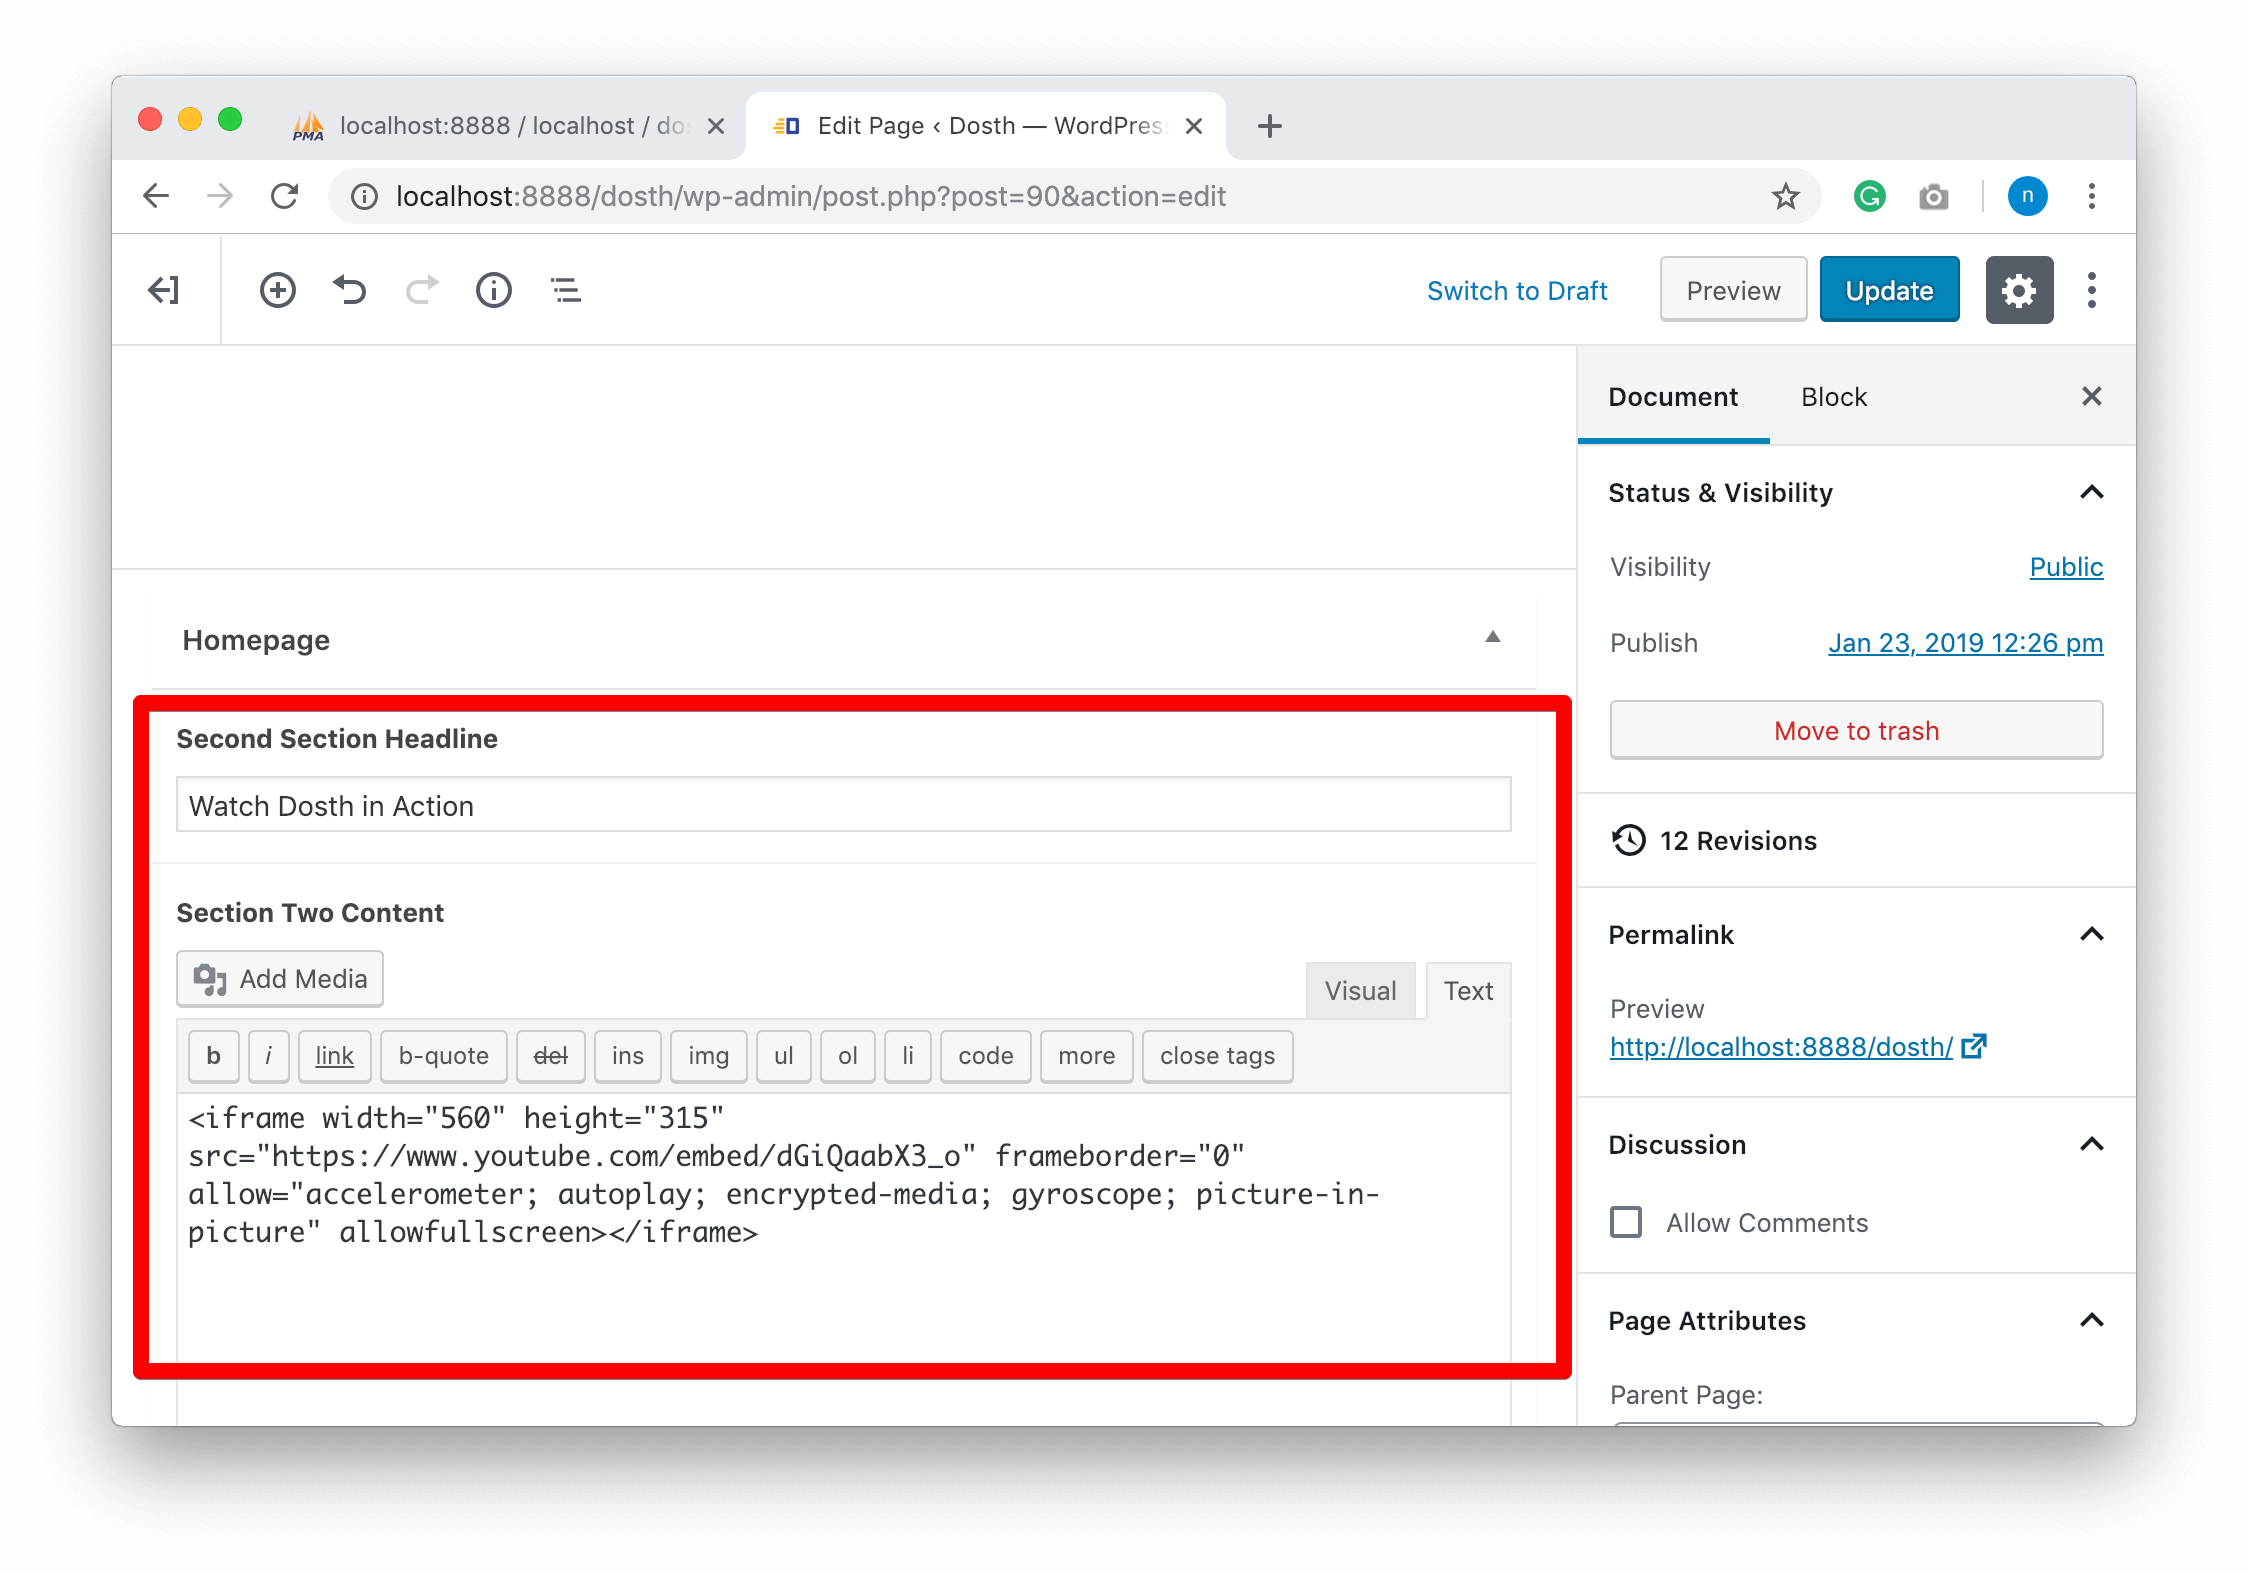This screenshot has width=2248, height=1574.
Task: Click the site information icon in address bar
Action: pyautogui.click(x=365, y=196)
